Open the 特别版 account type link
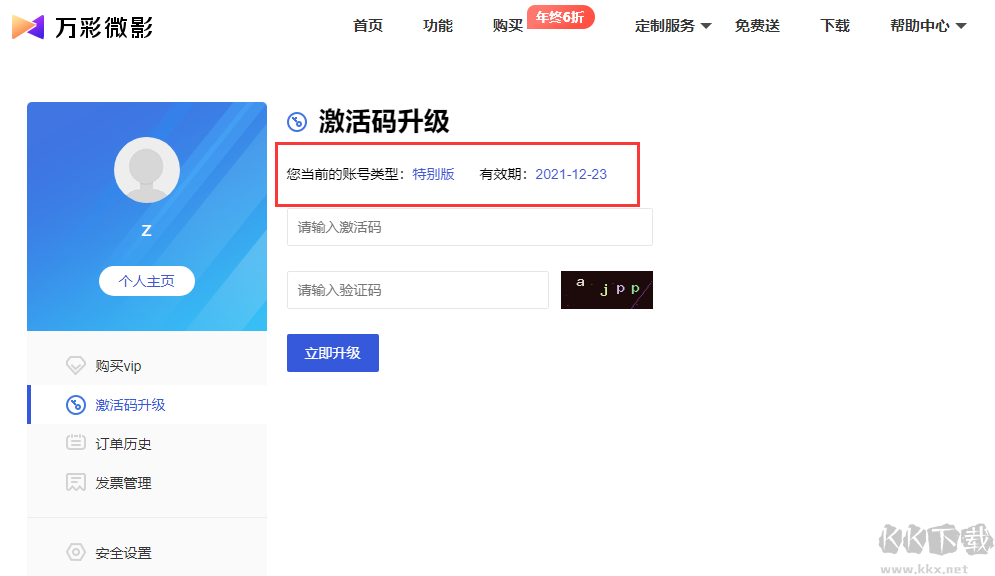The height and width of the screenshot is (576, 995). 434,174
